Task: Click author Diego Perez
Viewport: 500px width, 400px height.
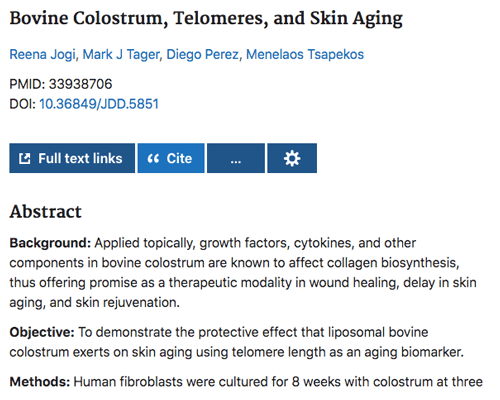Action: point(203,55)
